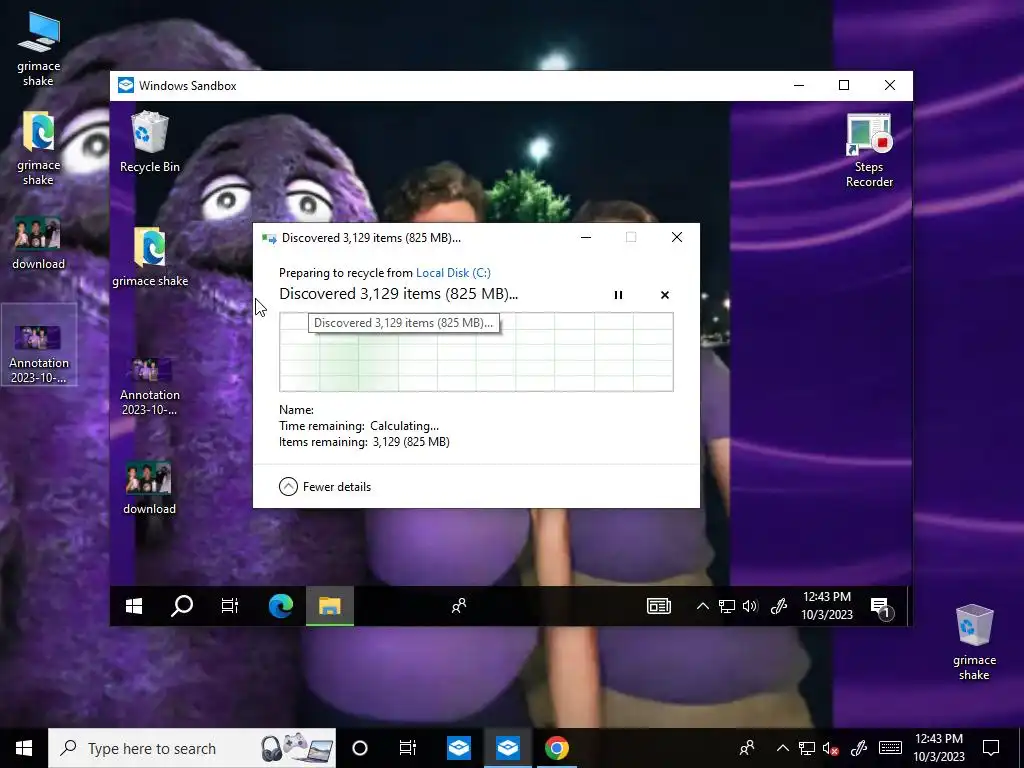Open volume control in the sandbox tray
Screen dimensions: 1024x768
[x=750, y=606]
